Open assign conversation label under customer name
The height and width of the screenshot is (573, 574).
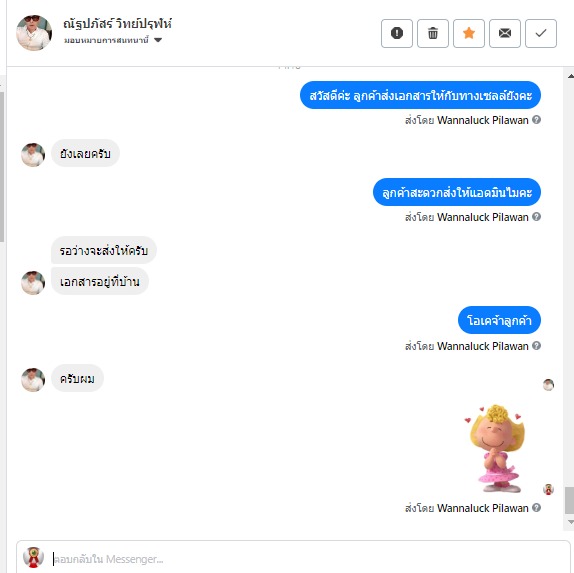106,40
